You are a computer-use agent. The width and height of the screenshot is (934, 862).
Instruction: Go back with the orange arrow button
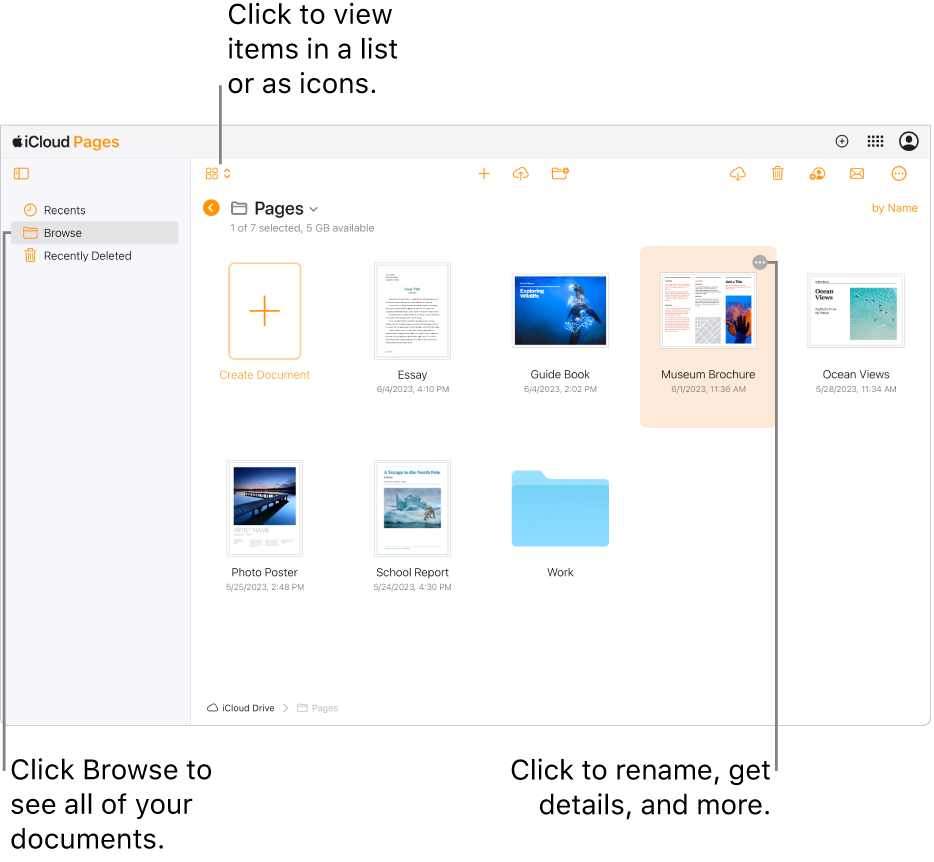pos(211,208)
